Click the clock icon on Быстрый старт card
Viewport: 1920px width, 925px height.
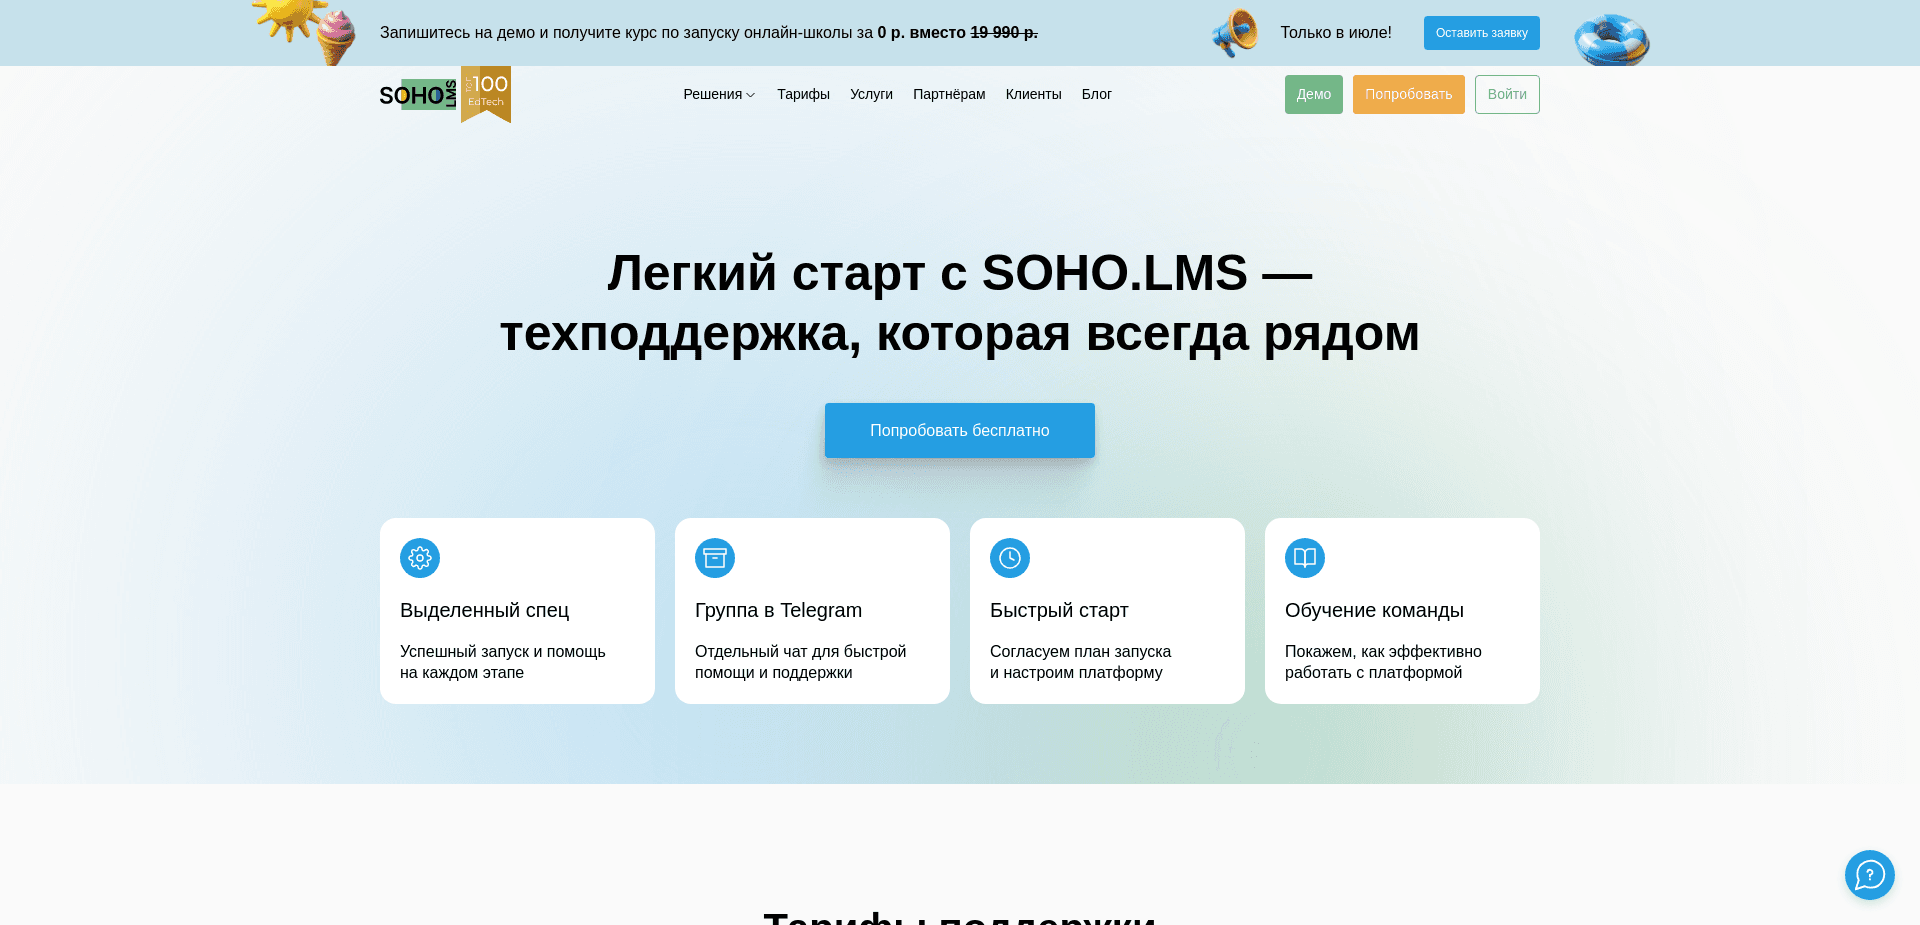point(1010,558)
